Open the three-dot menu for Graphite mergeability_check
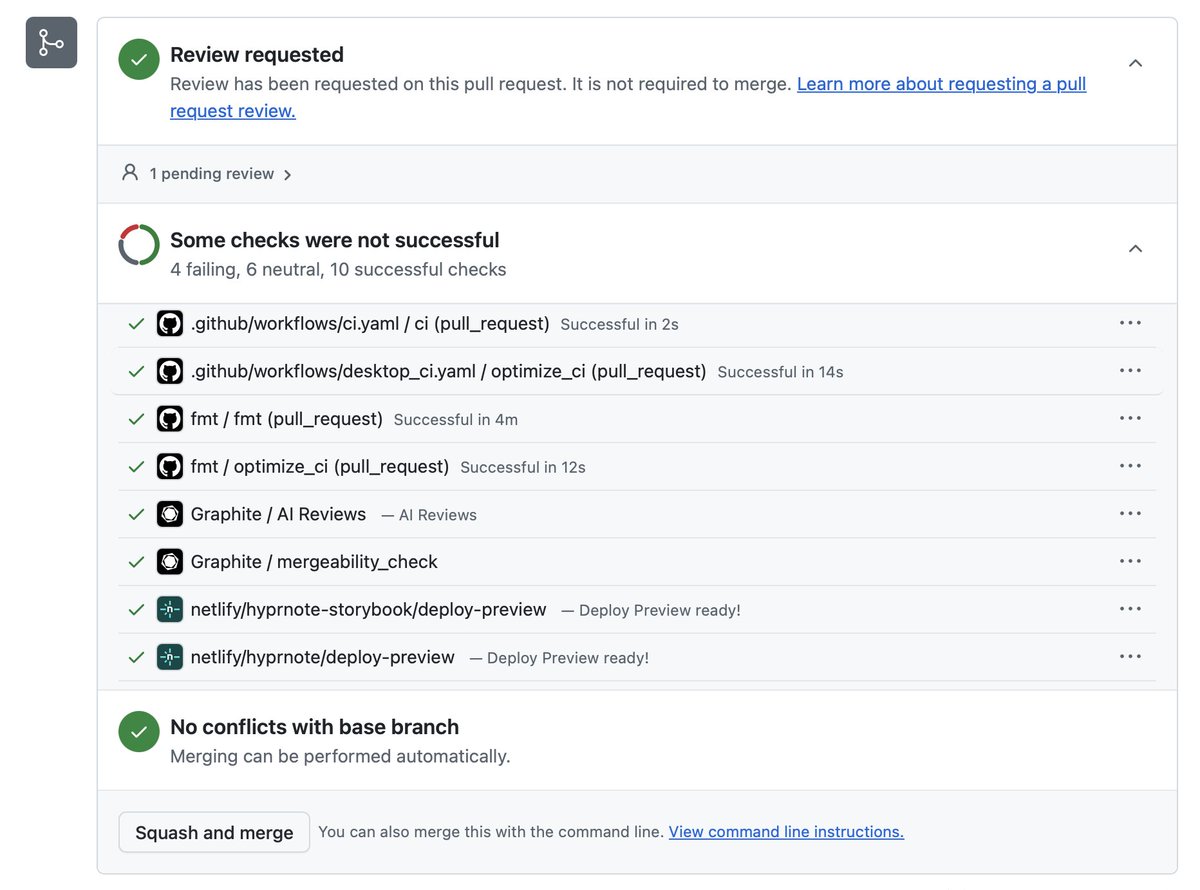The height and width of the screenshot is (890, 1200). [x=1130, y=561]
